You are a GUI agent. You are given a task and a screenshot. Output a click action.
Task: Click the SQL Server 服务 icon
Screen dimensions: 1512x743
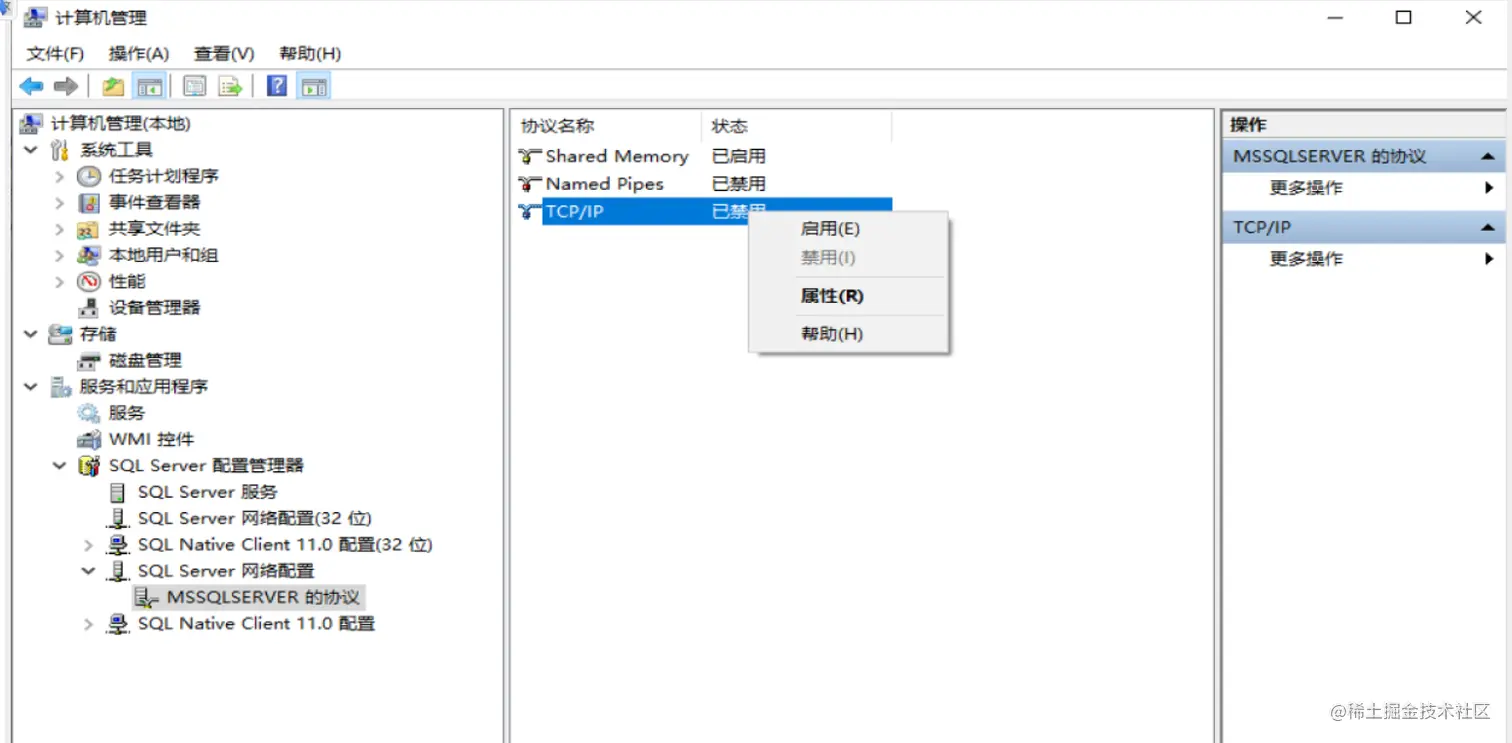tap(118, 492)
